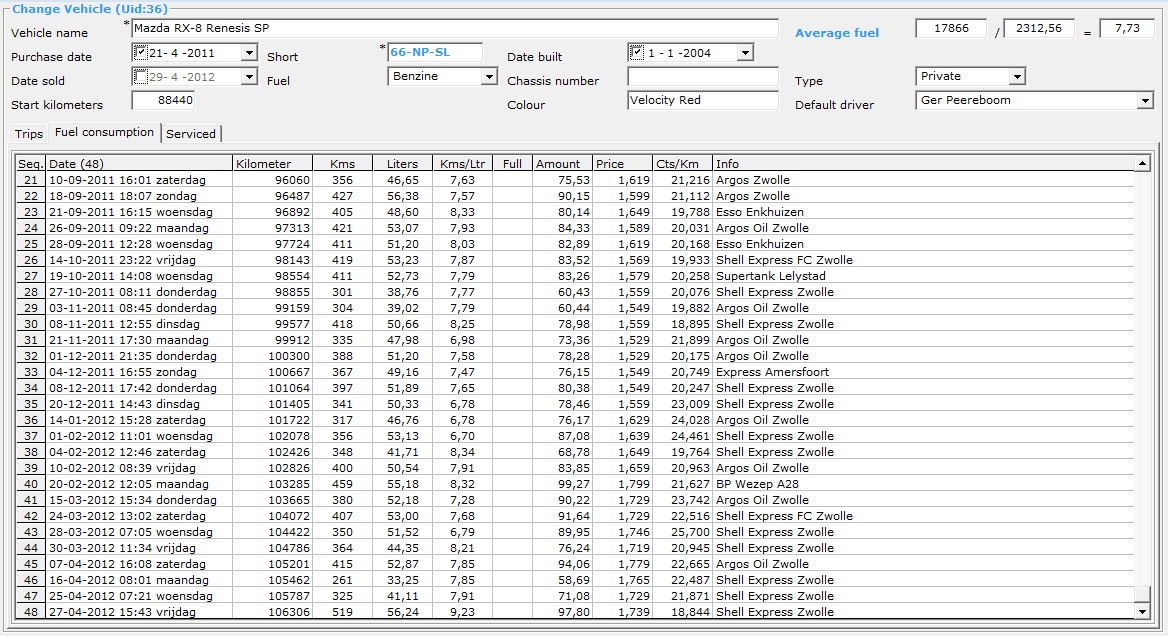Click Kms cell 459

click(342, 484)
